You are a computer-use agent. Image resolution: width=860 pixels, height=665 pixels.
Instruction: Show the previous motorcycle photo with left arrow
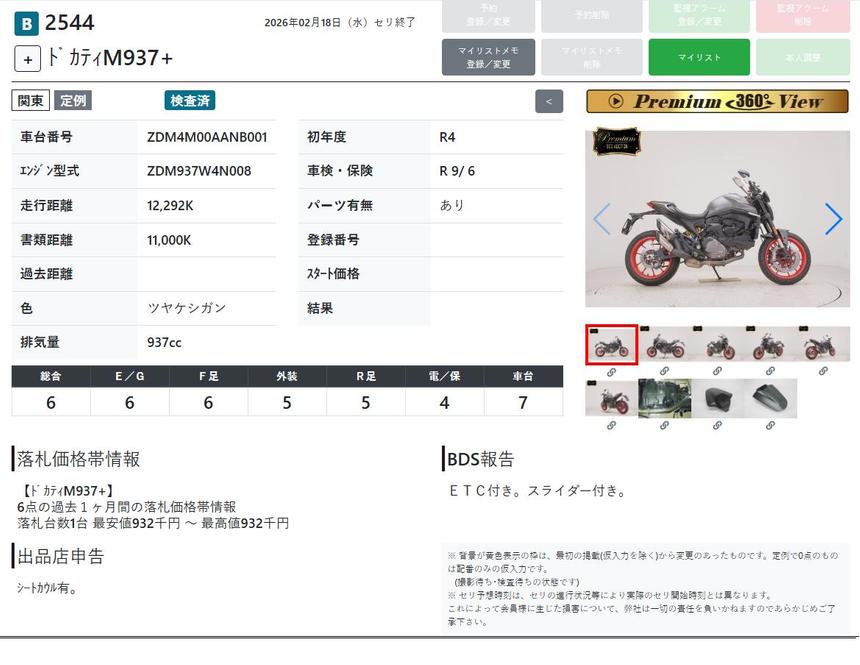tap(602, 219)
